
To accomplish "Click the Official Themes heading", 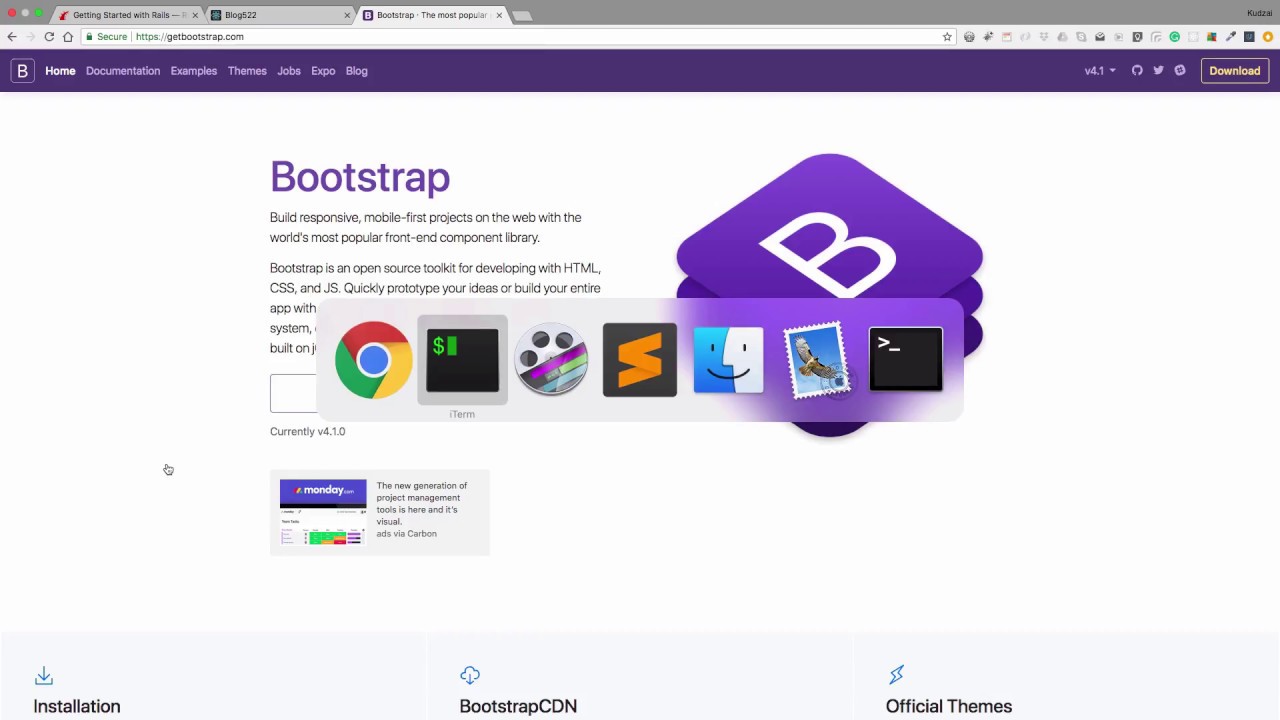I will (x=949, y=706).
